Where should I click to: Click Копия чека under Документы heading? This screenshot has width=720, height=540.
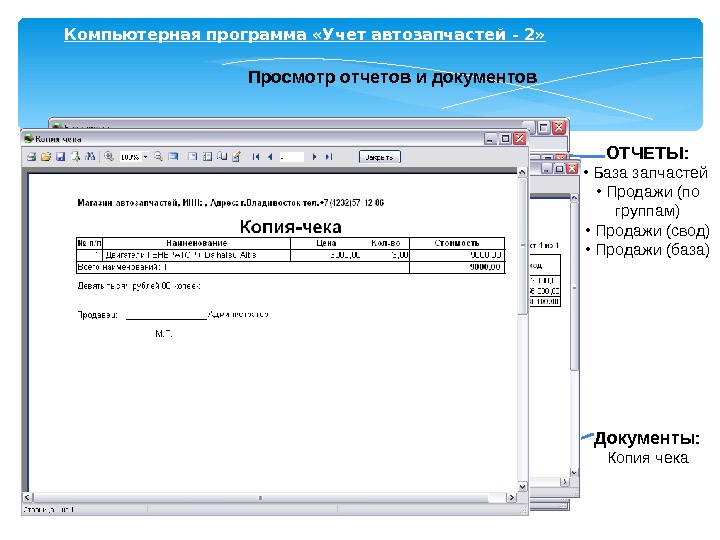pyautogui.click(x=648, y=458)
